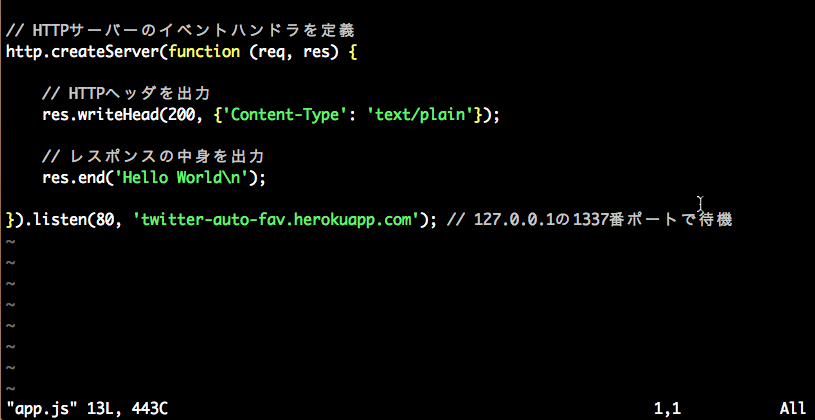Click the "app.js" filename in status line
This screenshot has width=815, height=420.
click(x=34, y=408)
